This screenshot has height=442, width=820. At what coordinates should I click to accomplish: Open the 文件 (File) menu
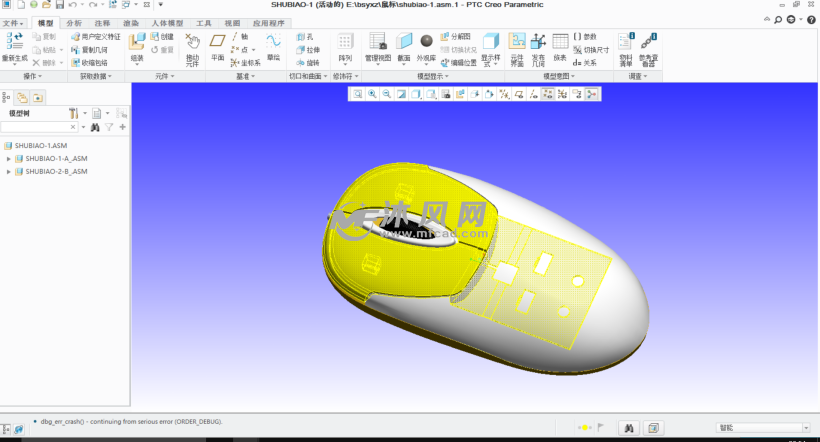pyautogui.click(x=13, y=23)
